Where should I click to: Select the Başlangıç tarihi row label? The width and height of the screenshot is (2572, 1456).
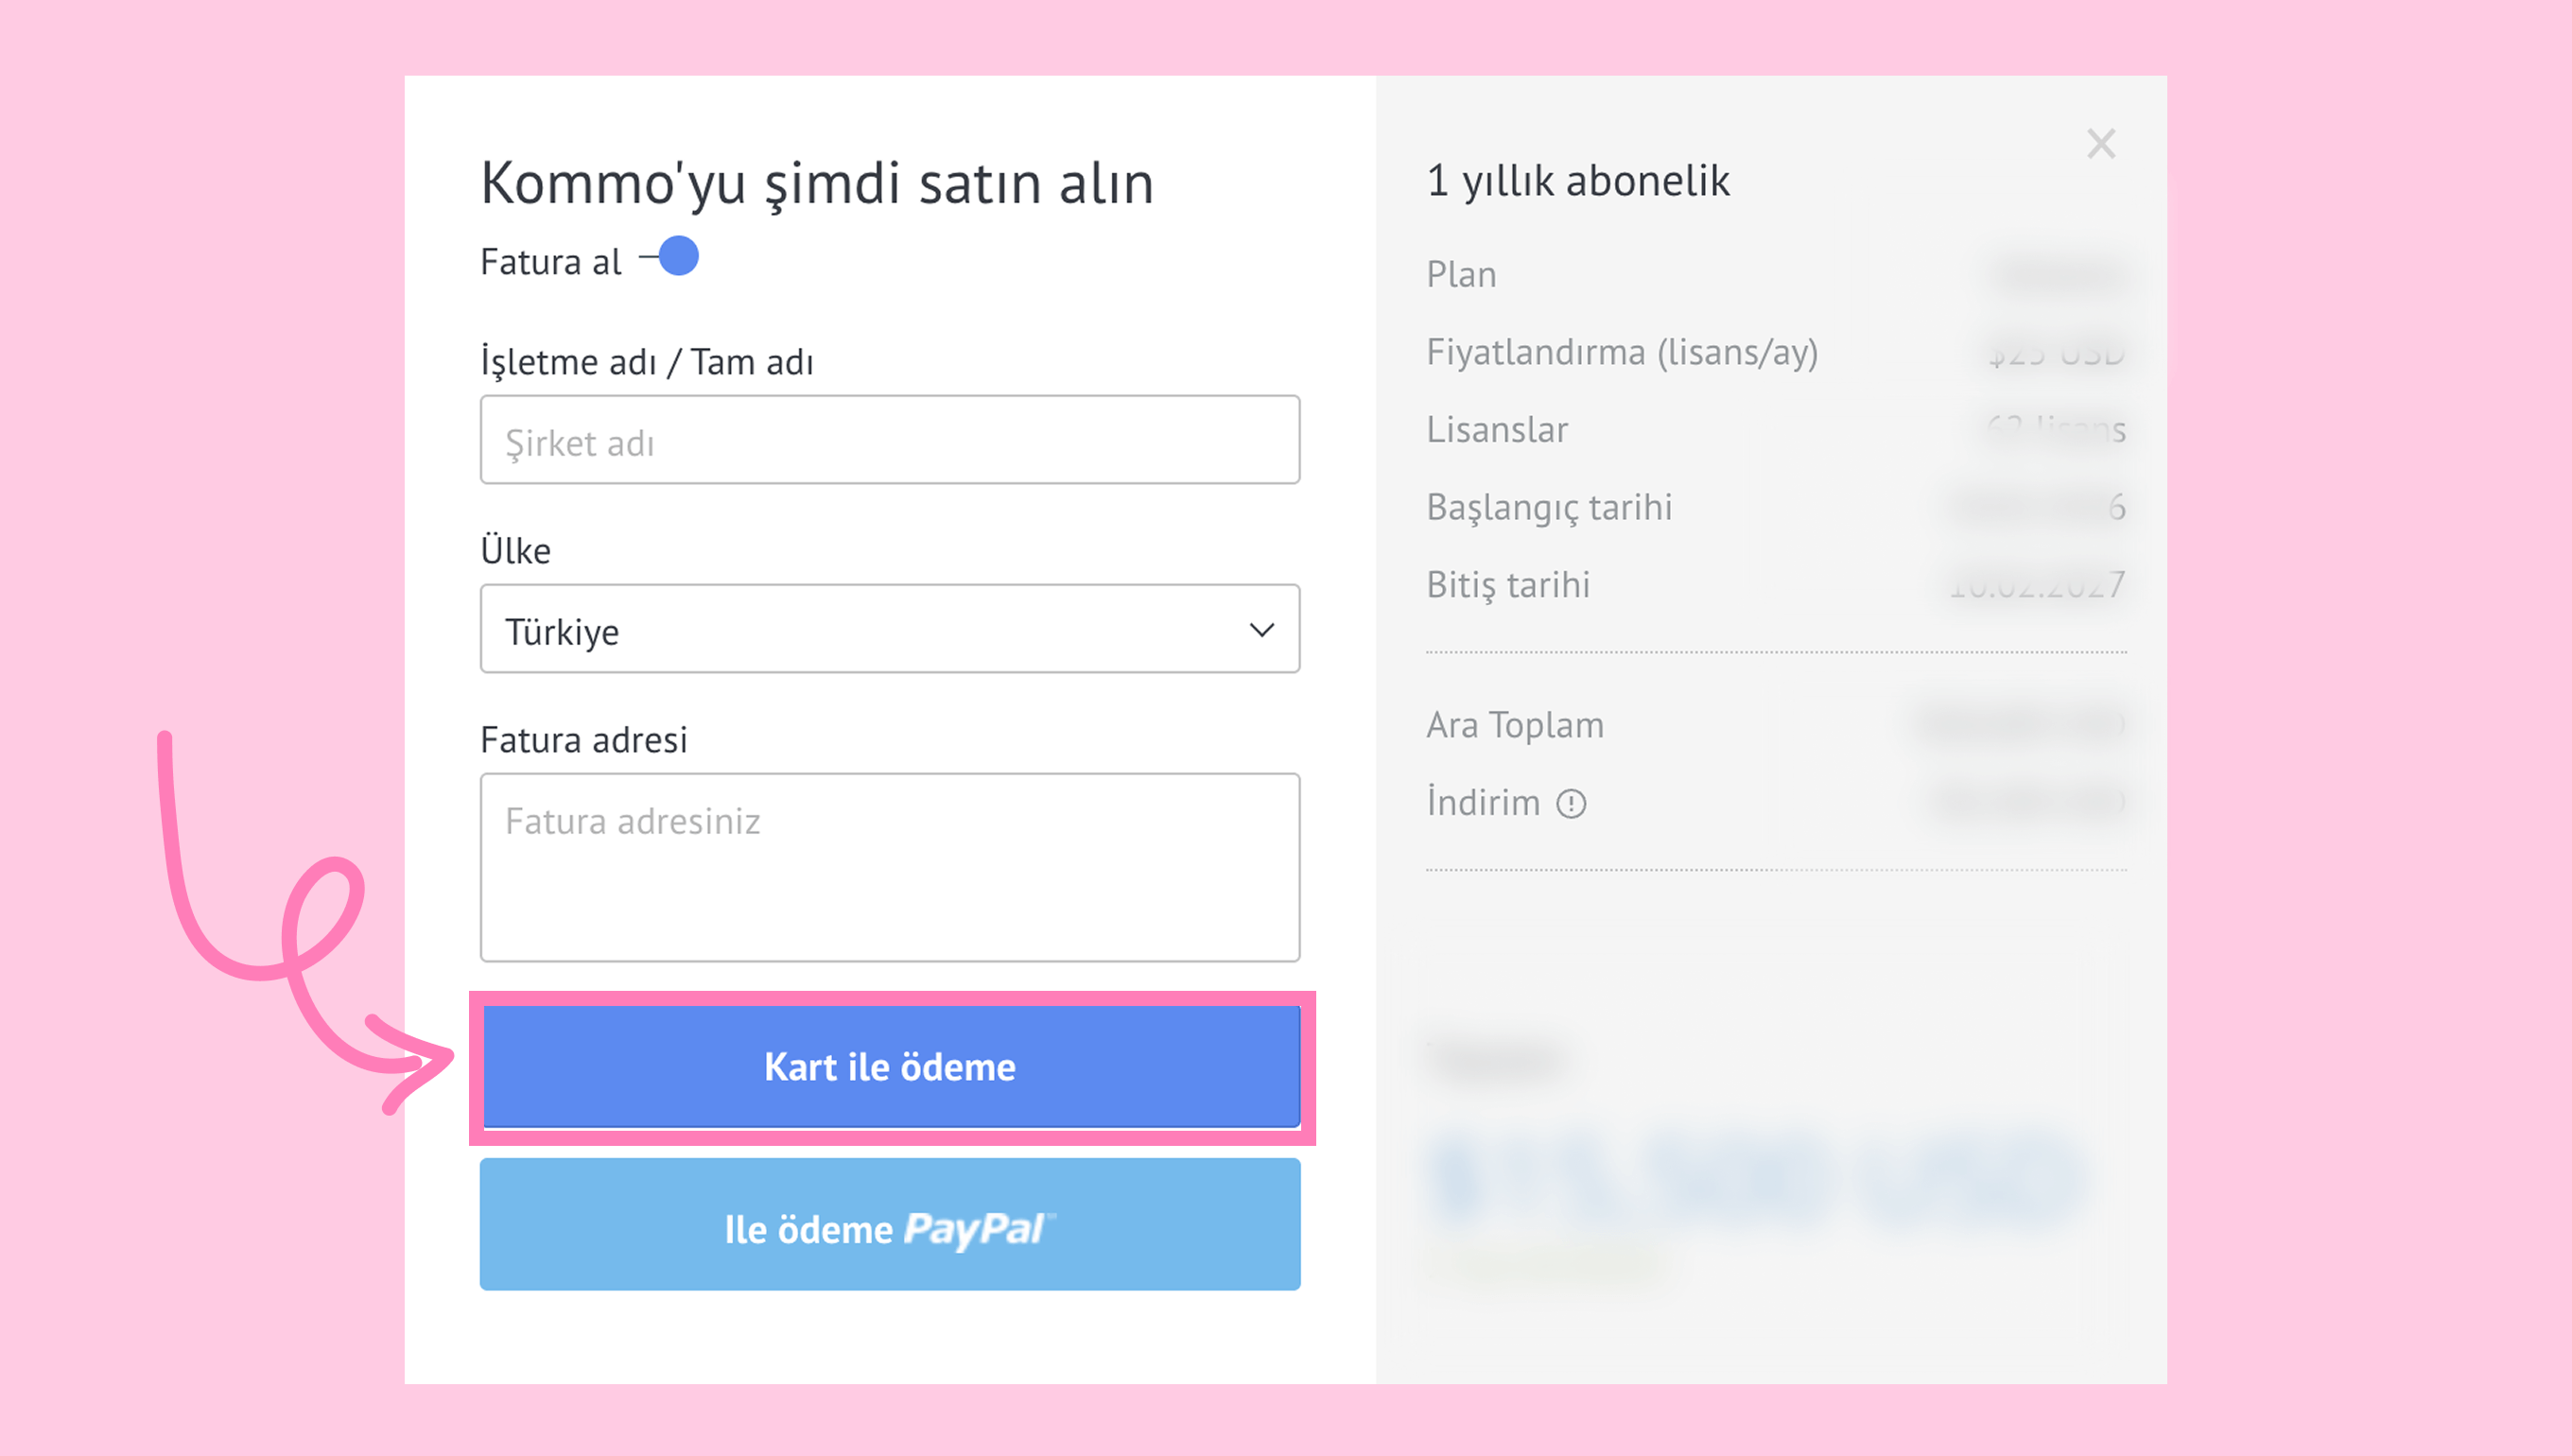click(1548, 507)
